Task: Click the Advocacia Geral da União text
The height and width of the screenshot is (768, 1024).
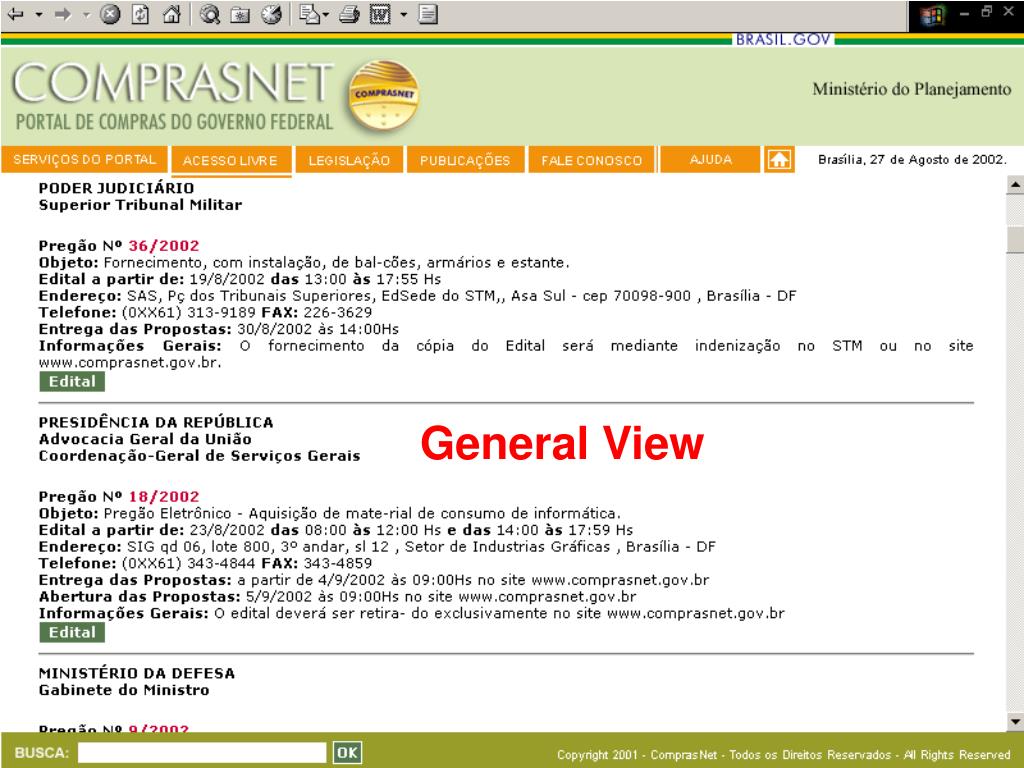Action: pos(145,440)
